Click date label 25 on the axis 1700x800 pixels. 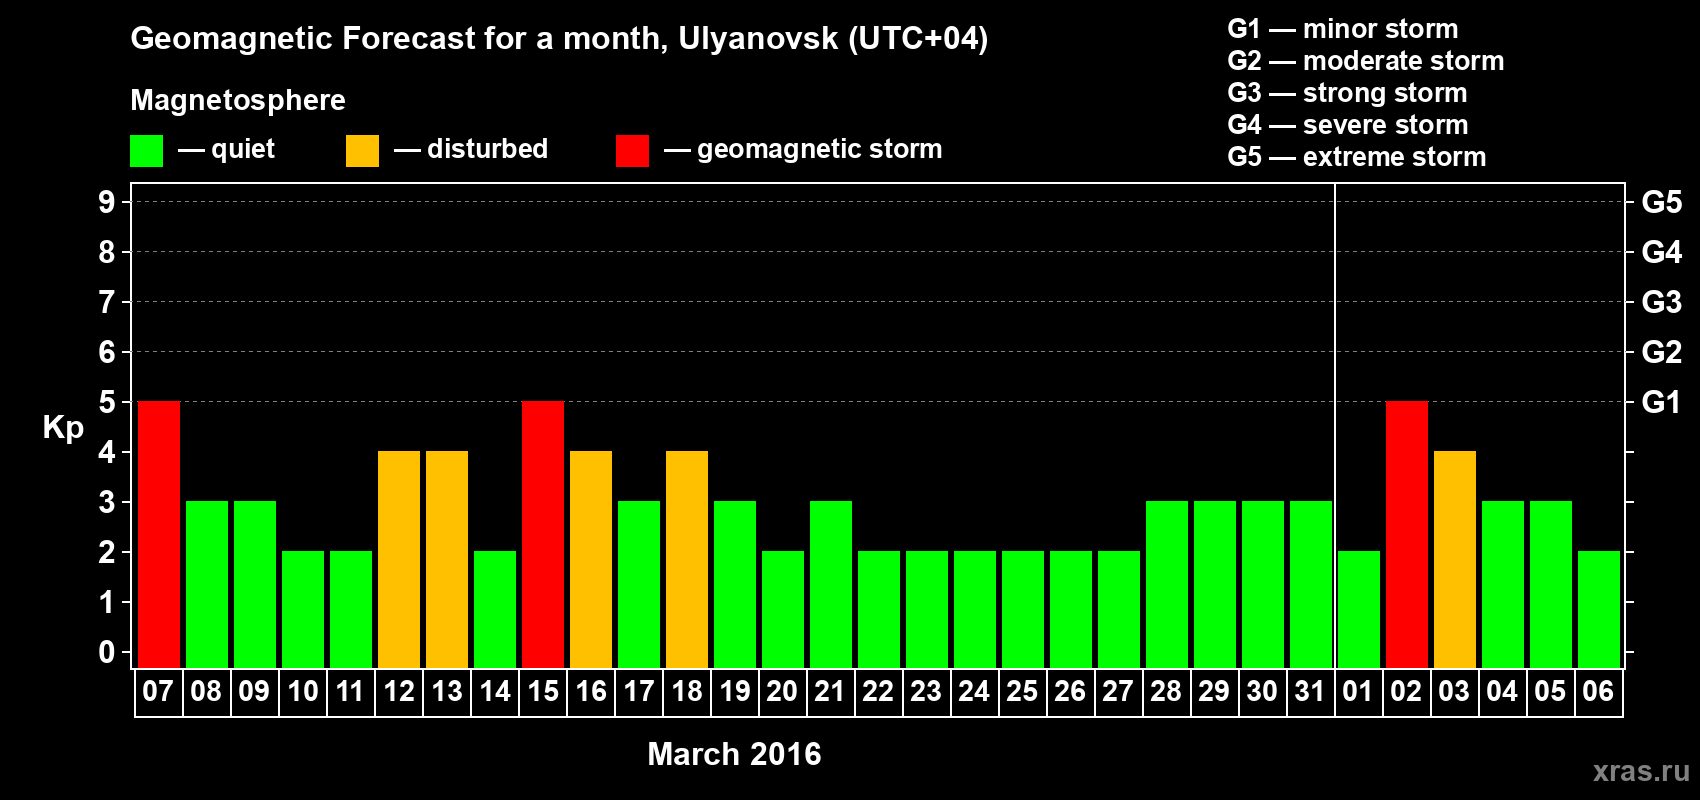(1022, 692)
